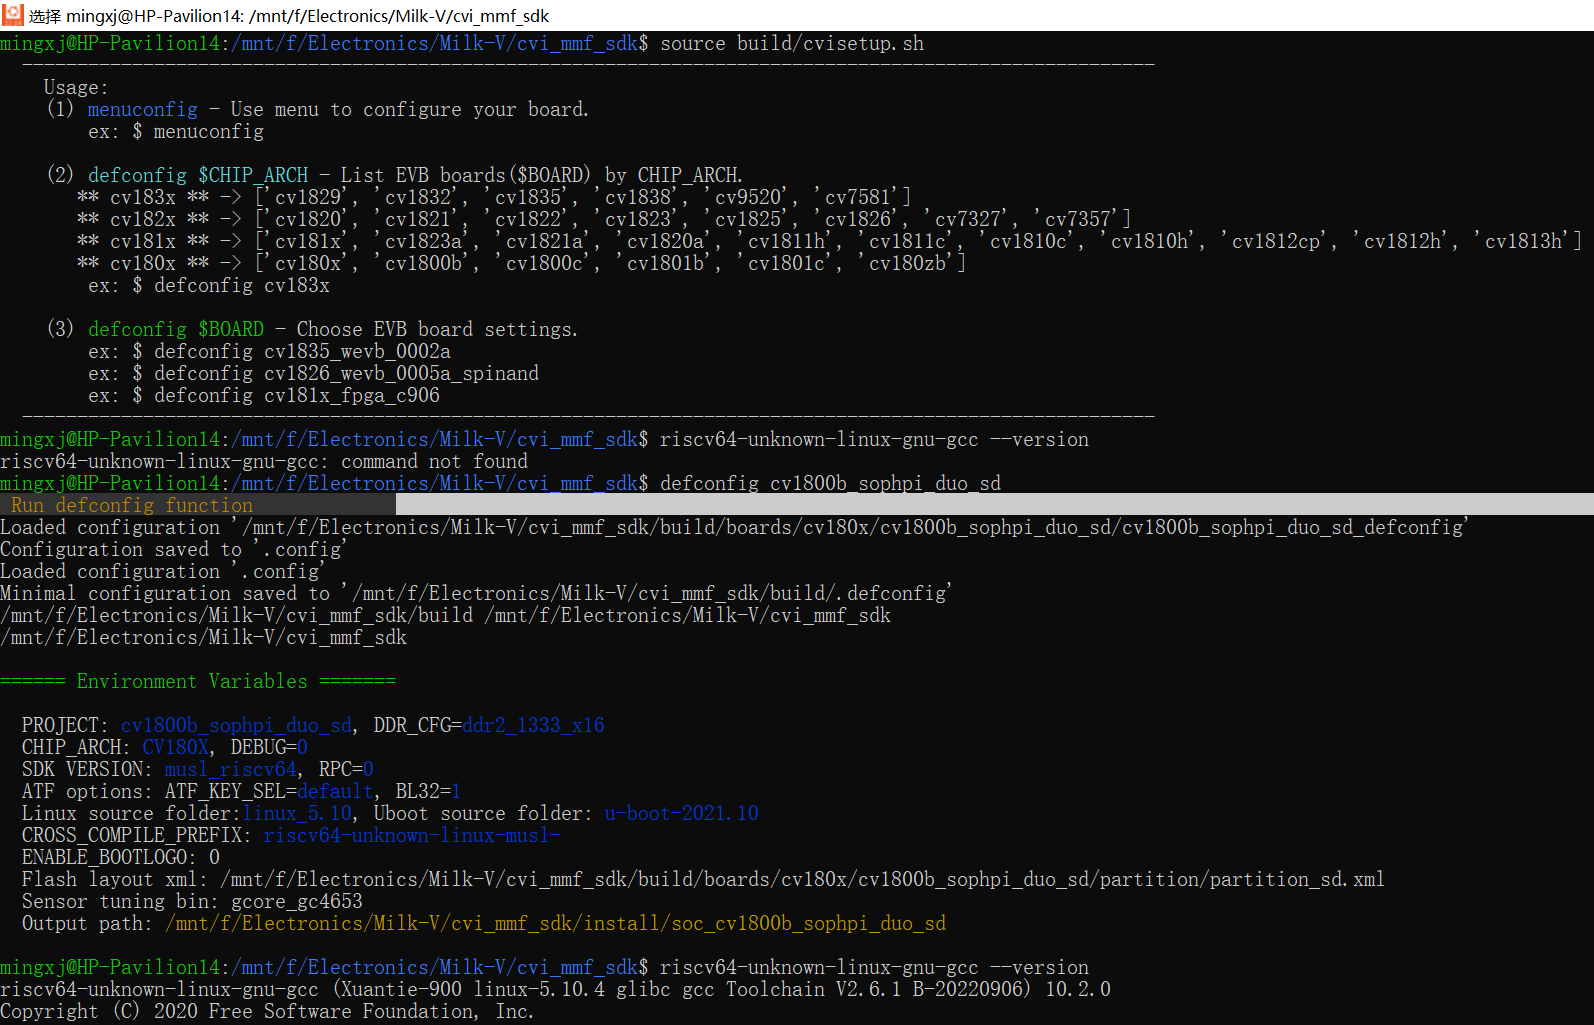This screenshot has height=1025, width=1594.
Task: Click the 'source build/cvisetup.sh' command
Action: 792,44
